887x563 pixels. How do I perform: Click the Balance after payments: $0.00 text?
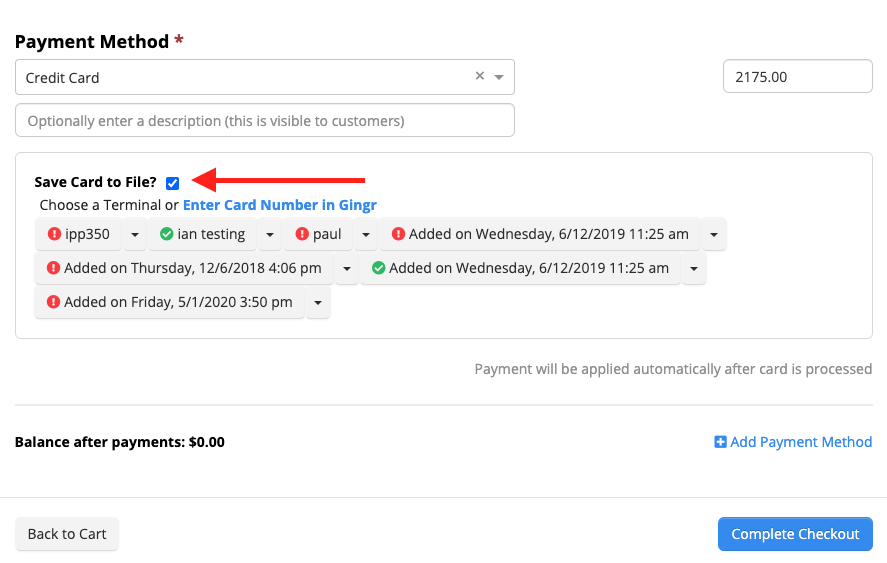point(119,442)
